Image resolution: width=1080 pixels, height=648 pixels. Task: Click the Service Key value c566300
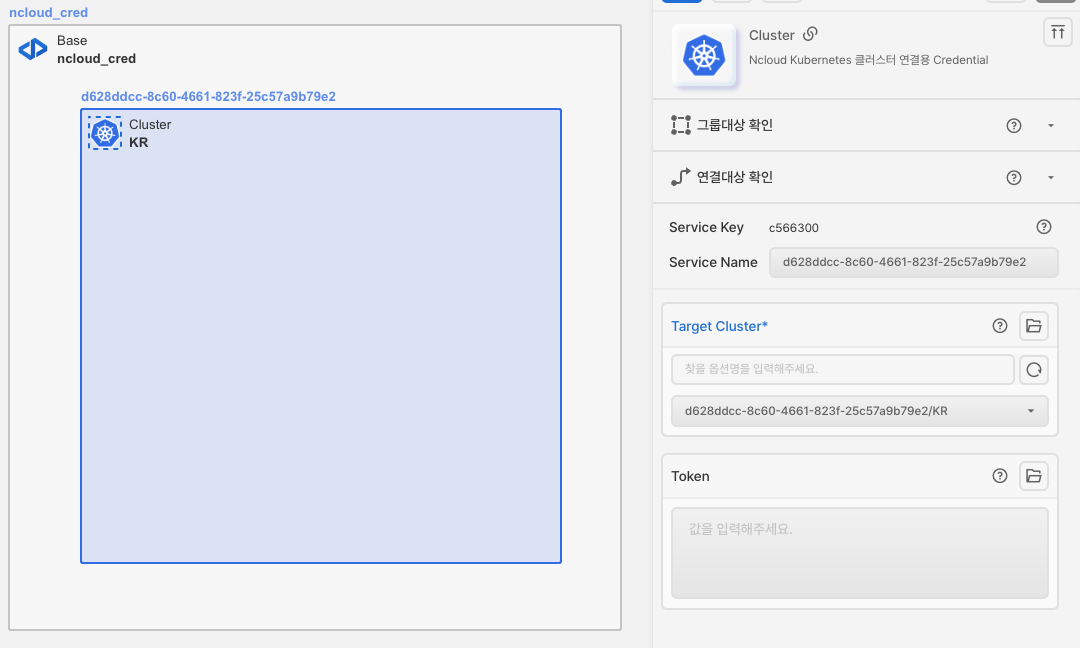793,228
